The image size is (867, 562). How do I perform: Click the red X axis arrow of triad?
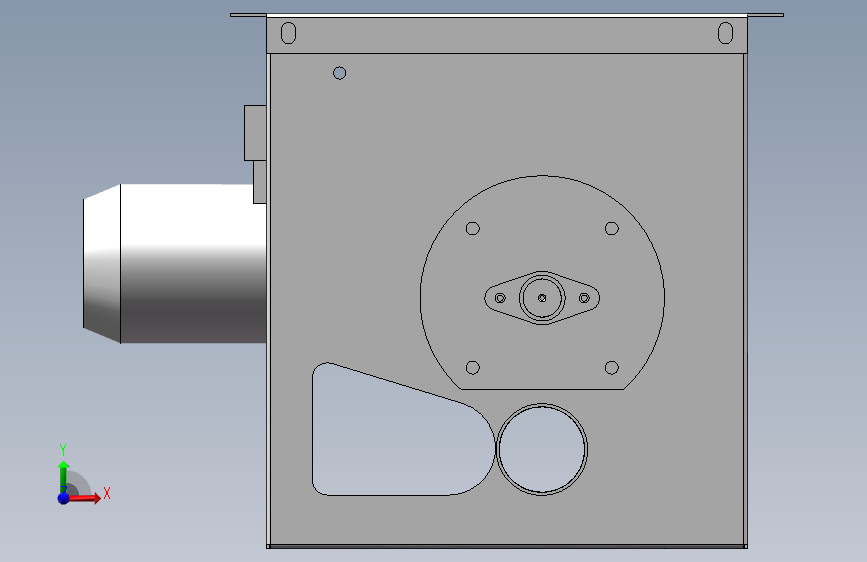(84, 498)
